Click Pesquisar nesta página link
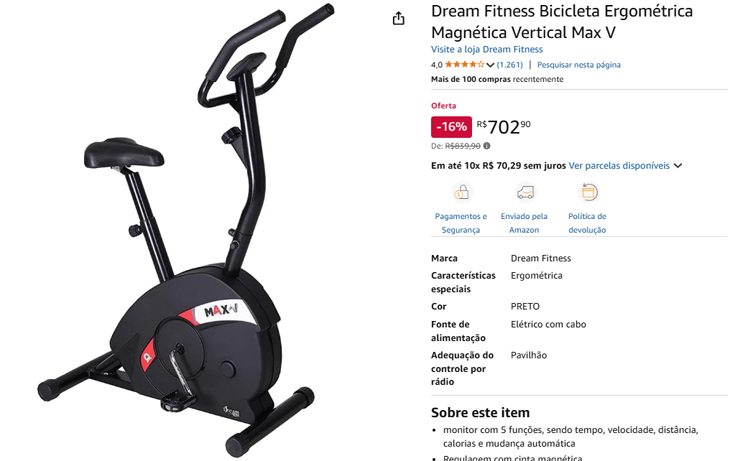The width and height of the screenshot is (730, 461). pos(579,64)
